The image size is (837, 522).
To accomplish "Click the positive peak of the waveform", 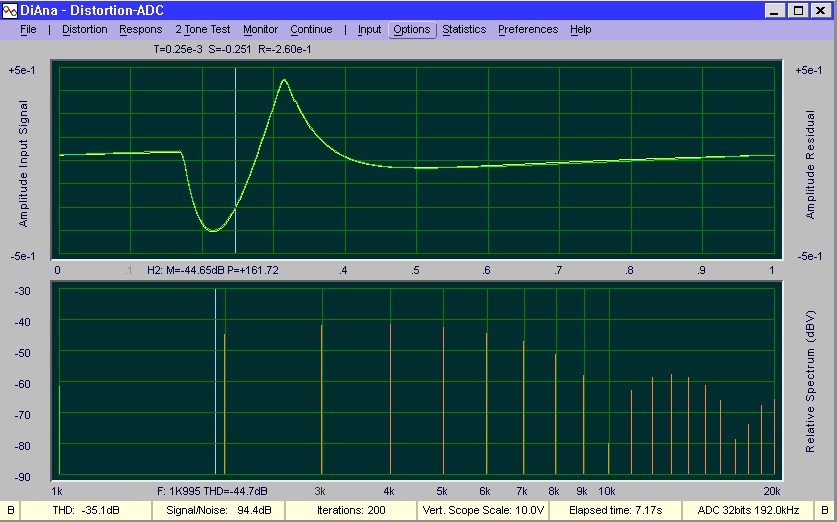I will pos(285,80).
